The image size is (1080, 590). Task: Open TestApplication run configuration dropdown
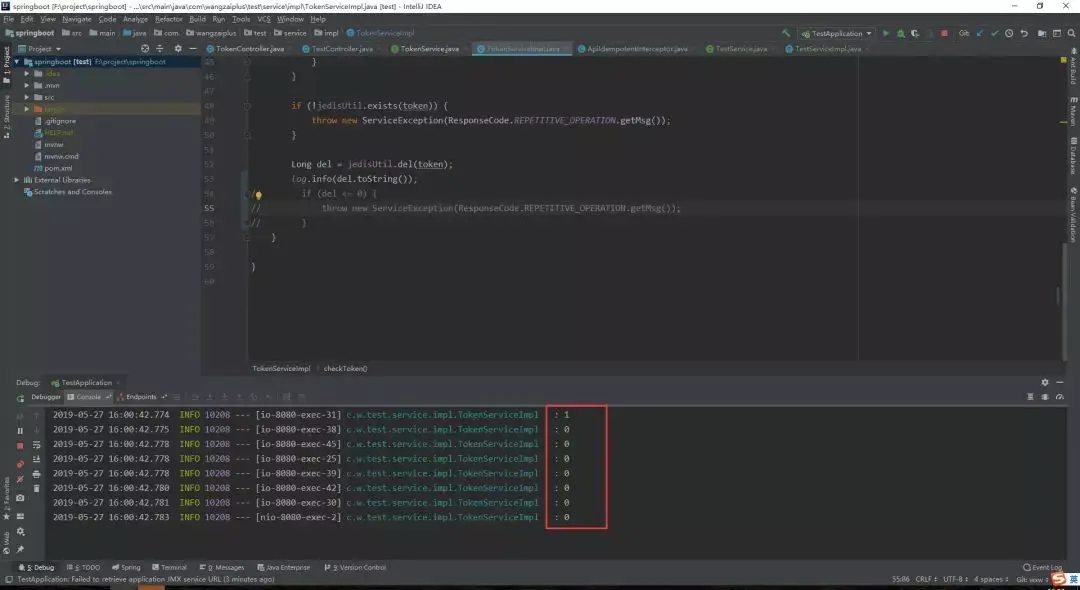coord(836,33)
